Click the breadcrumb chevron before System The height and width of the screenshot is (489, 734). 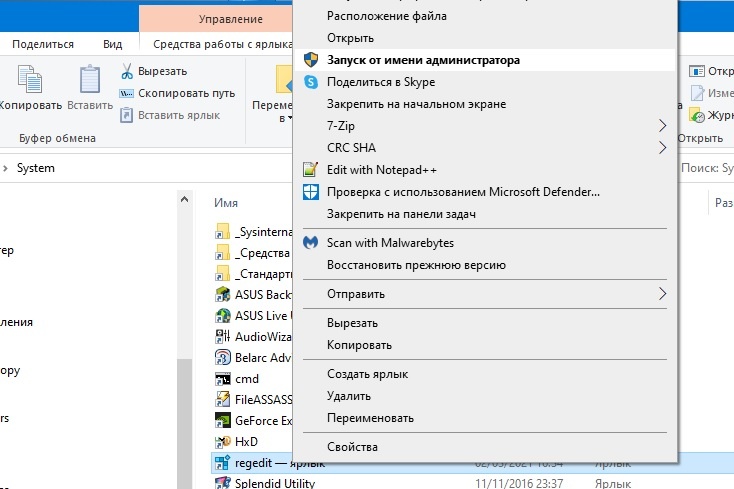click(5, 168)
